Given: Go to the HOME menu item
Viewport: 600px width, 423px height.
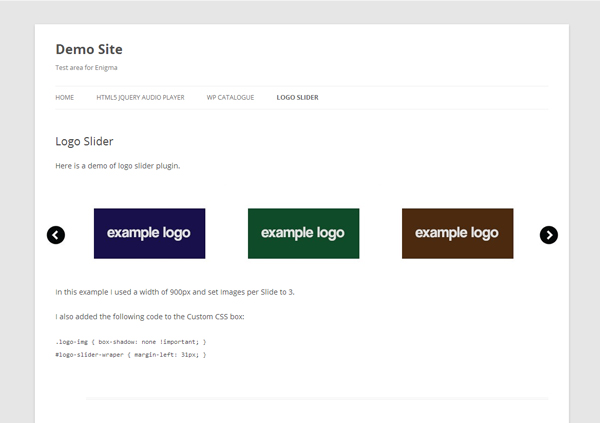Looking at the screenshot, I should point(65,98).
